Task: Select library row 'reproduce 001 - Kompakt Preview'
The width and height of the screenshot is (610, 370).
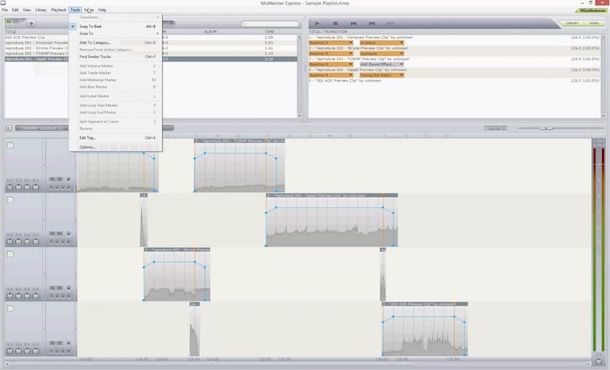Action: click(x=151, y=43)
